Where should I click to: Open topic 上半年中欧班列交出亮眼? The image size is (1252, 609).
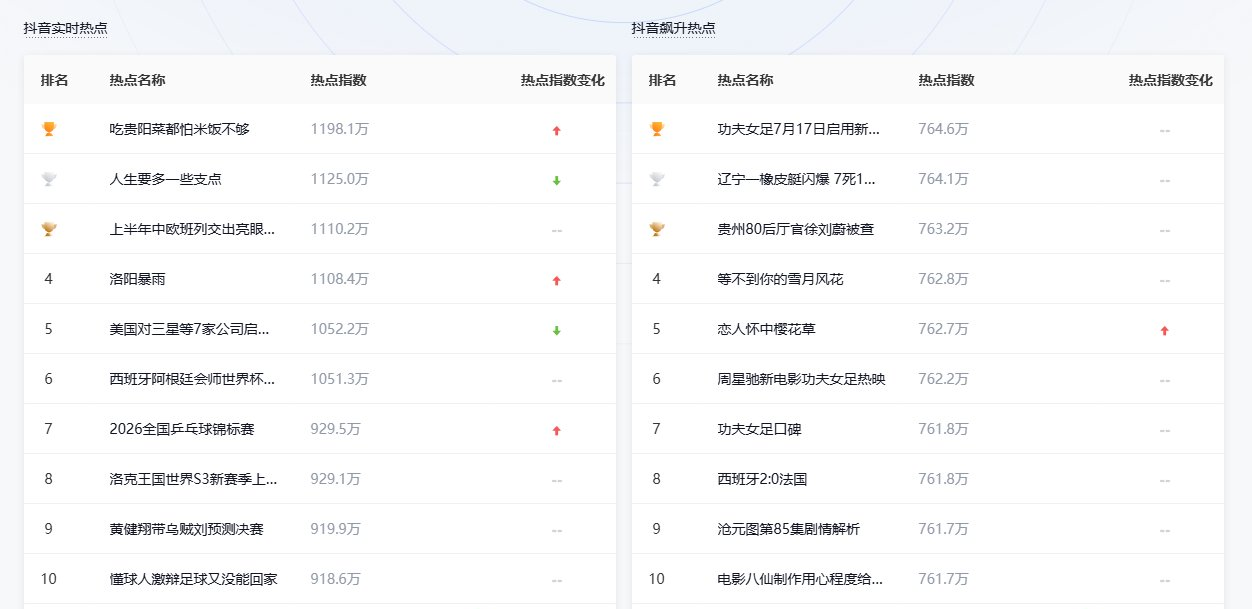(x=192, y=229)
